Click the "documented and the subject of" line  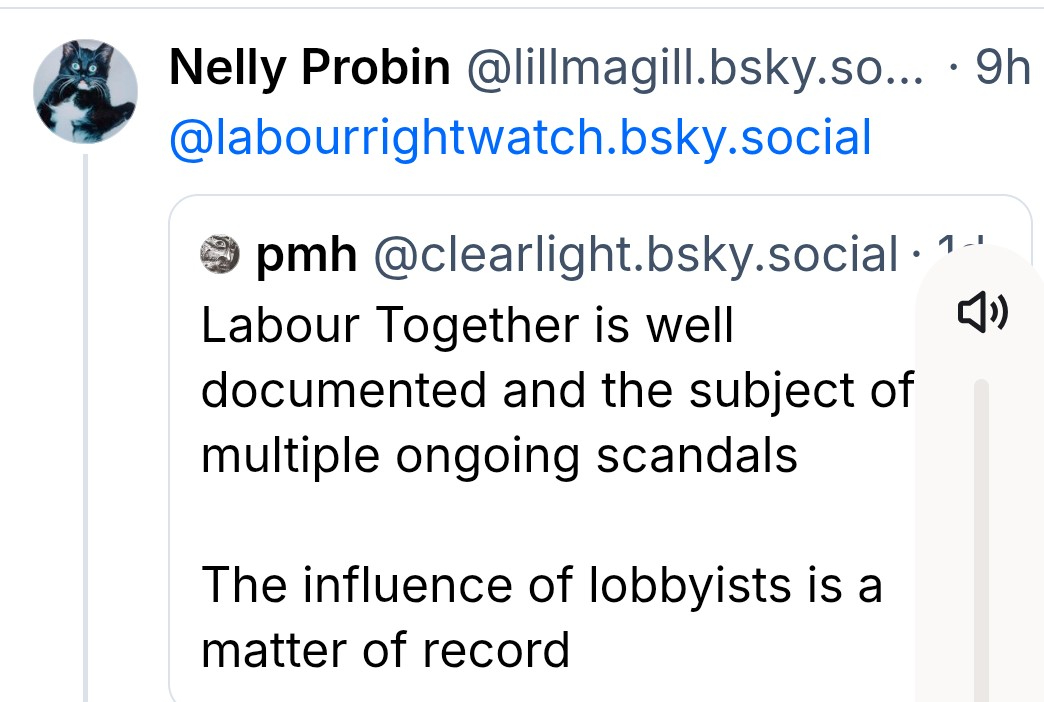pyautogui.click(x=557, y=390)
